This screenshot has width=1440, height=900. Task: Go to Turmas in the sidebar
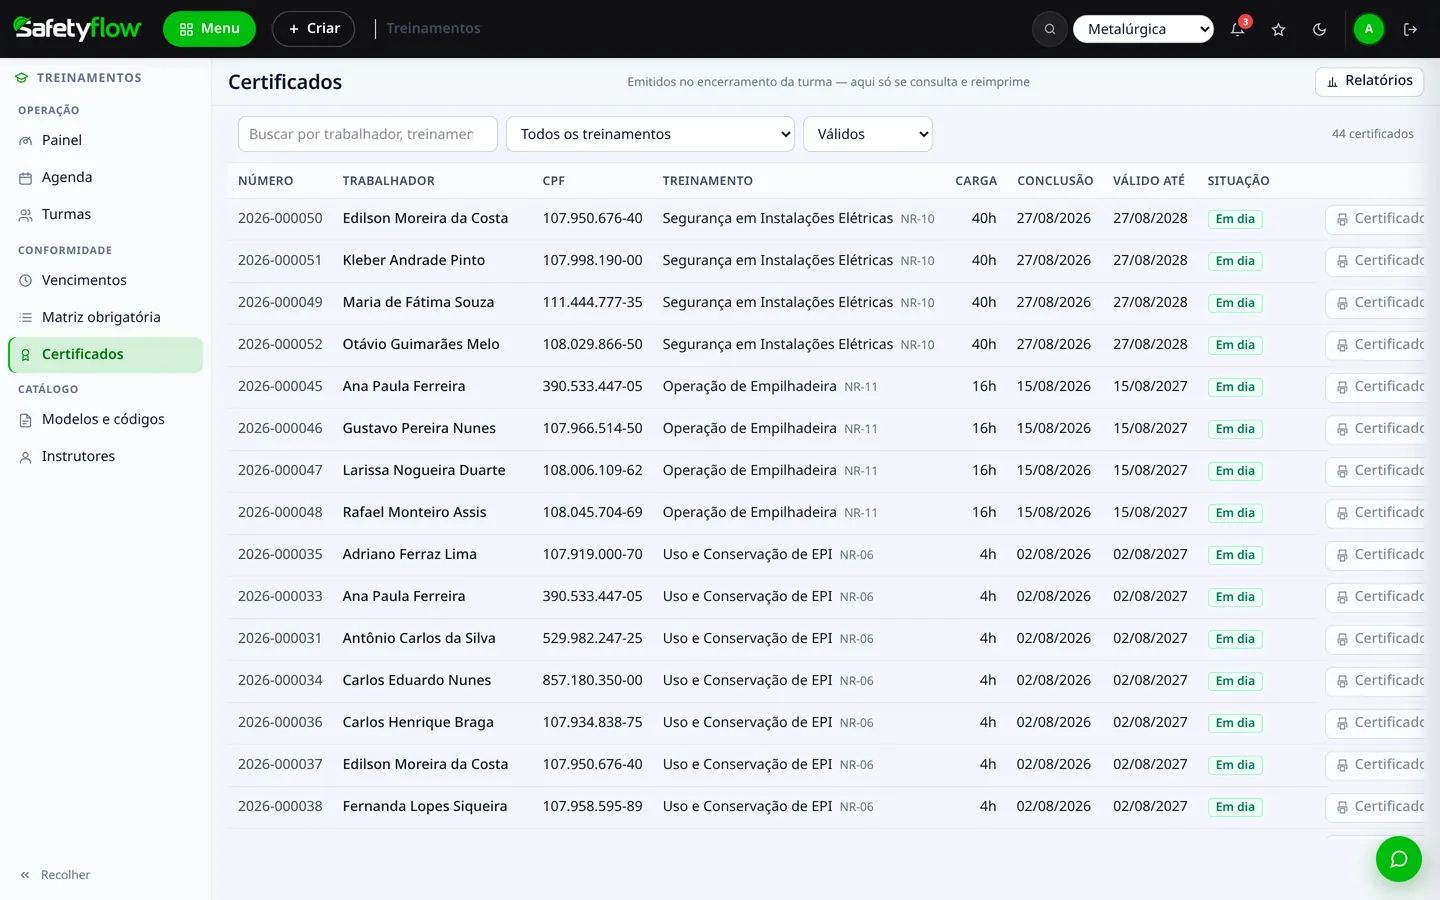tap(105, 214)
